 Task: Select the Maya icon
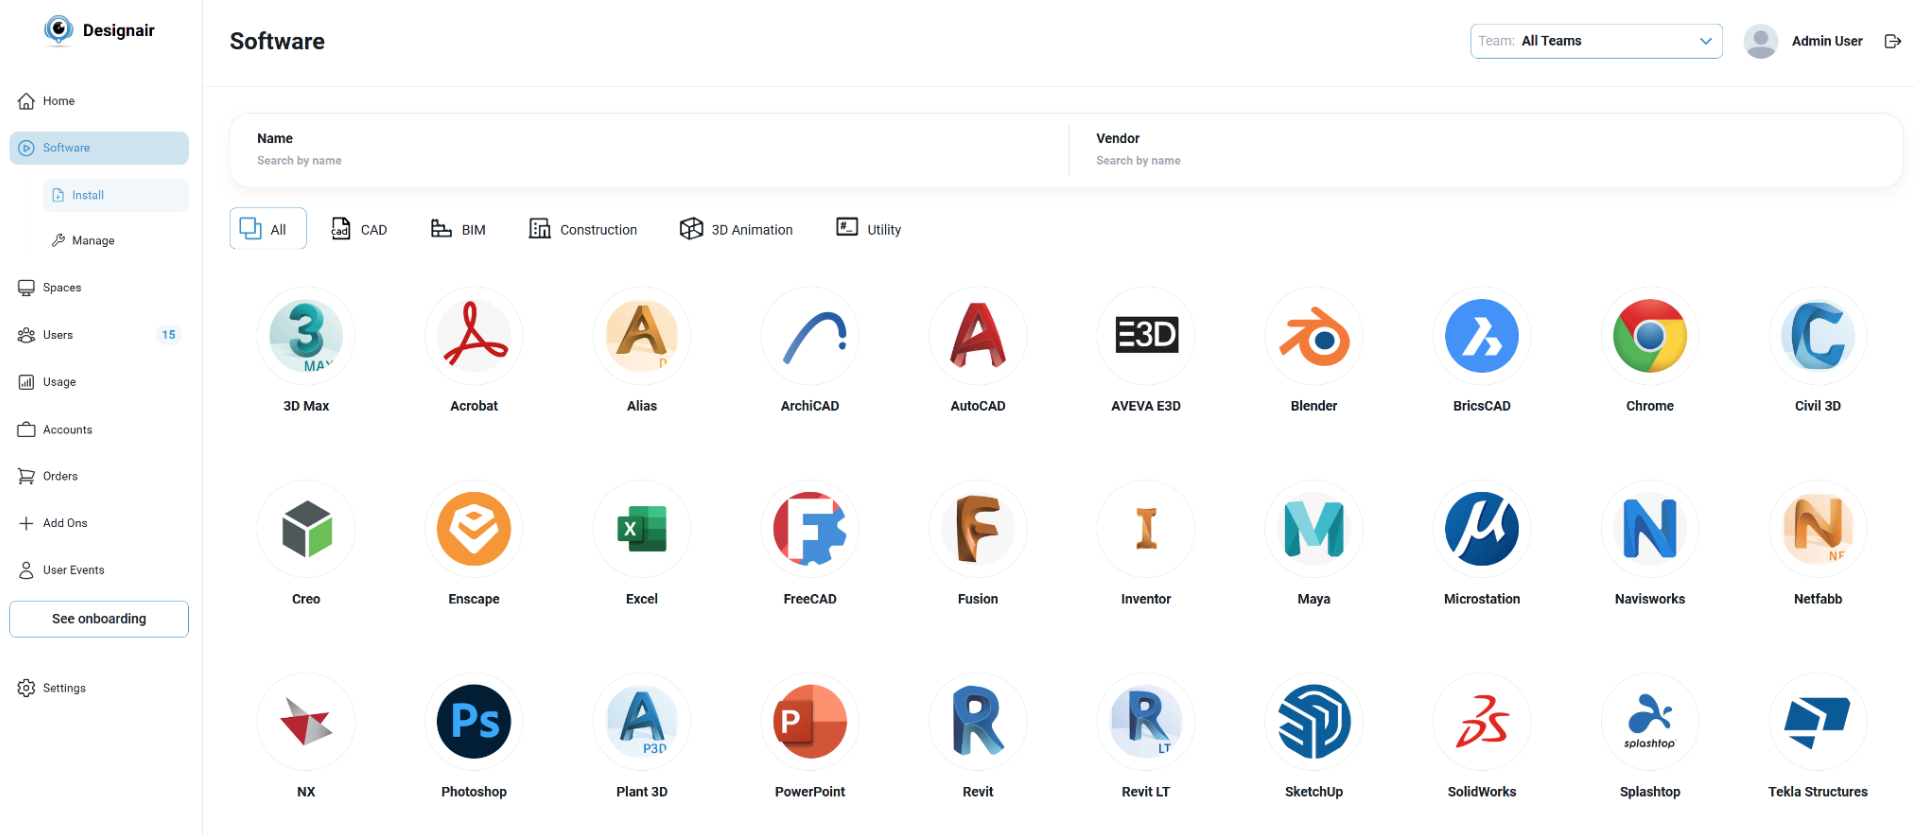1314,529
